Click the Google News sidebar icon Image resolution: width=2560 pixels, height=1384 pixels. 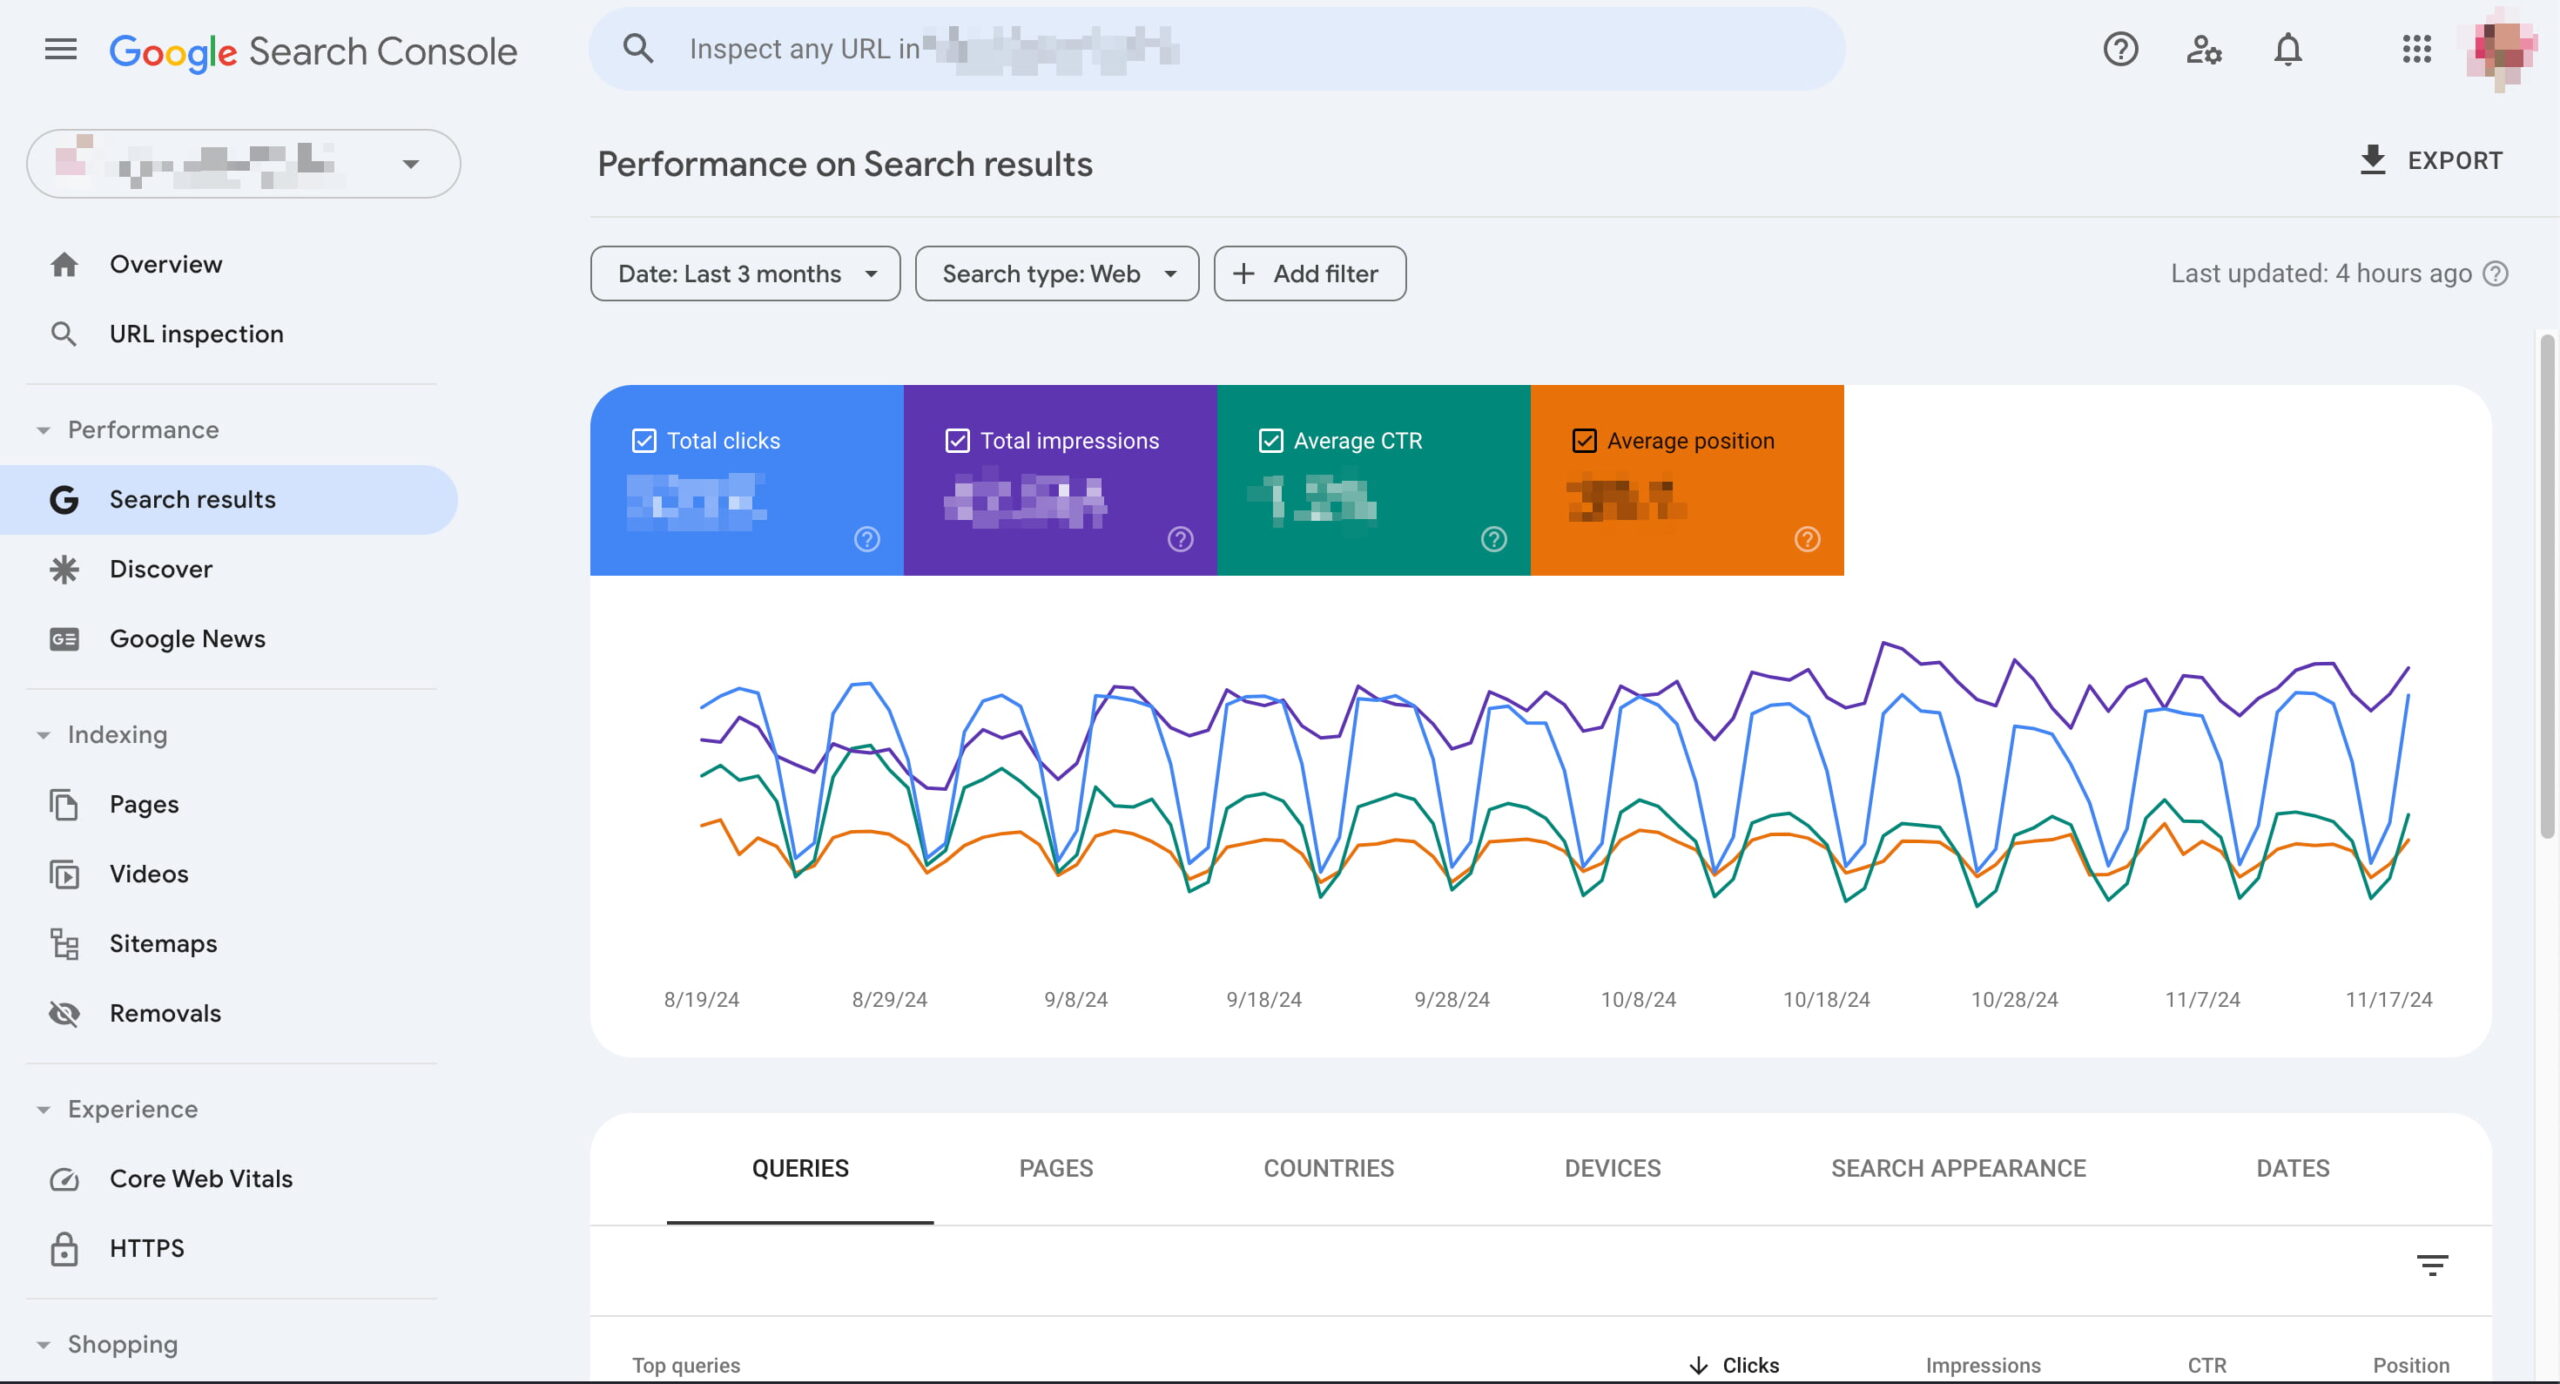(x=63, y=639)
